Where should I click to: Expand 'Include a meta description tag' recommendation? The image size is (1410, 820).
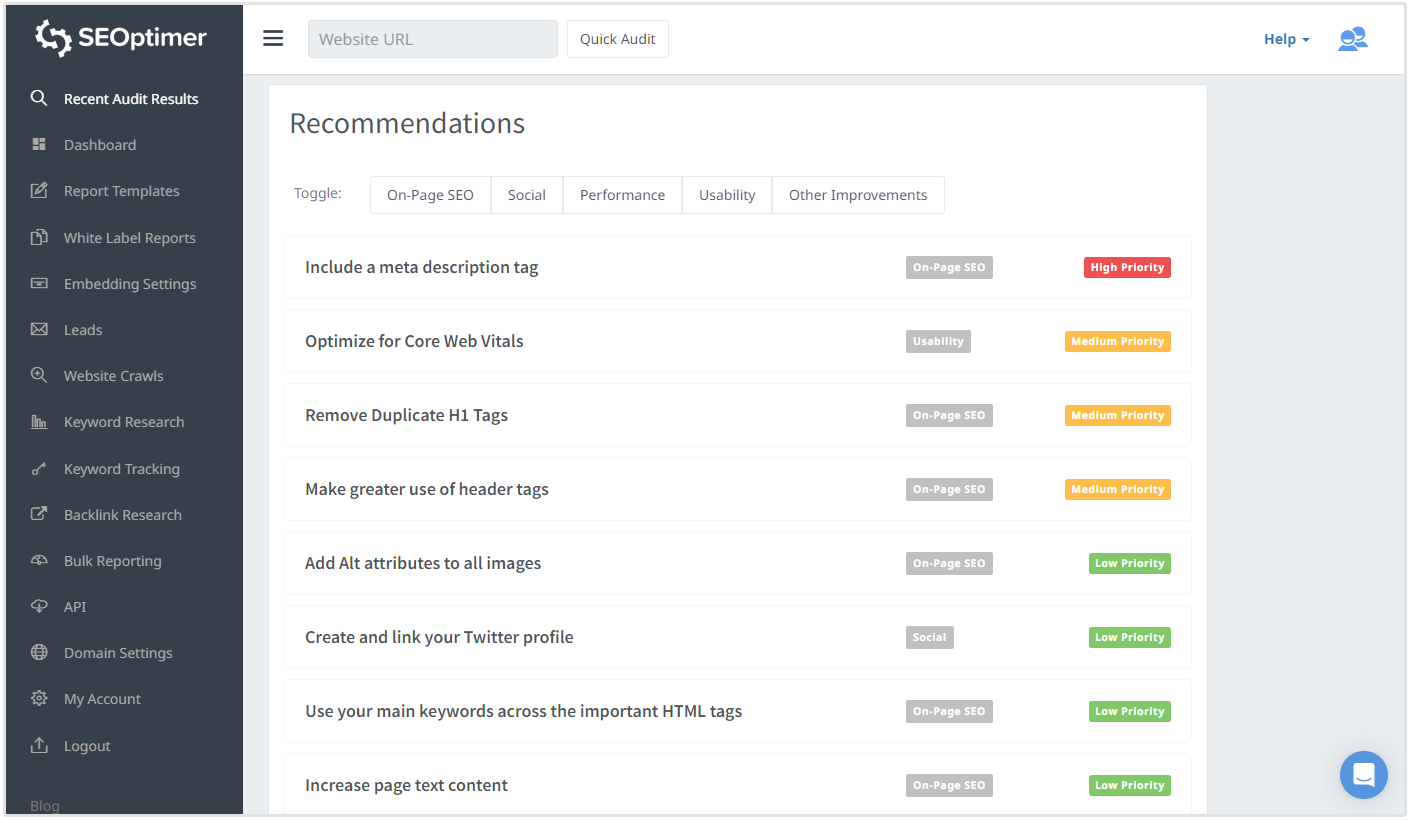421,267
